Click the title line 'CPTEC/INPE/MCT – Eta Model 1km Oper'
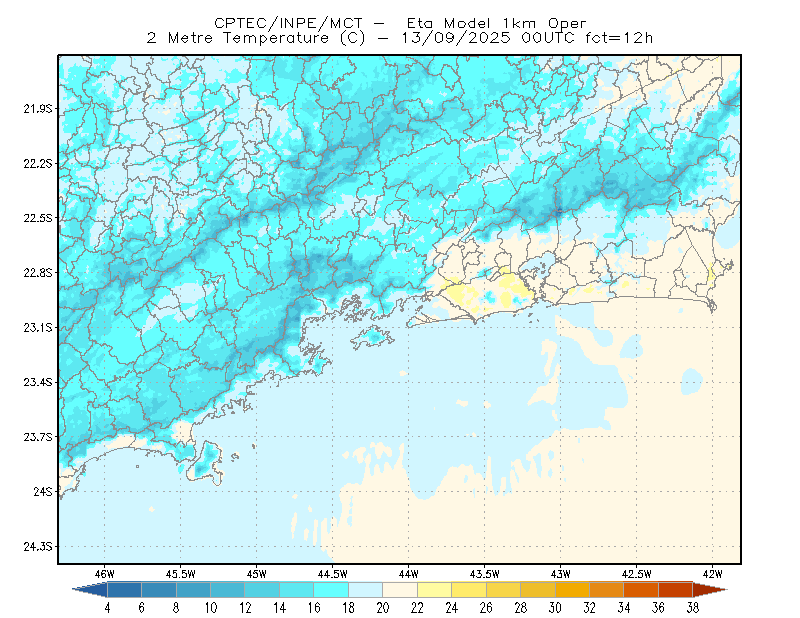Screen dimensions: 800x618 click(400, 23)
